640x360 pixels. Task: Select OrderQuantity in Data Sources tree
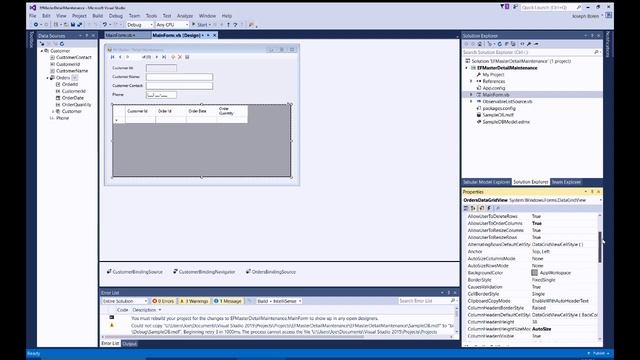click(x=76, y=105)
